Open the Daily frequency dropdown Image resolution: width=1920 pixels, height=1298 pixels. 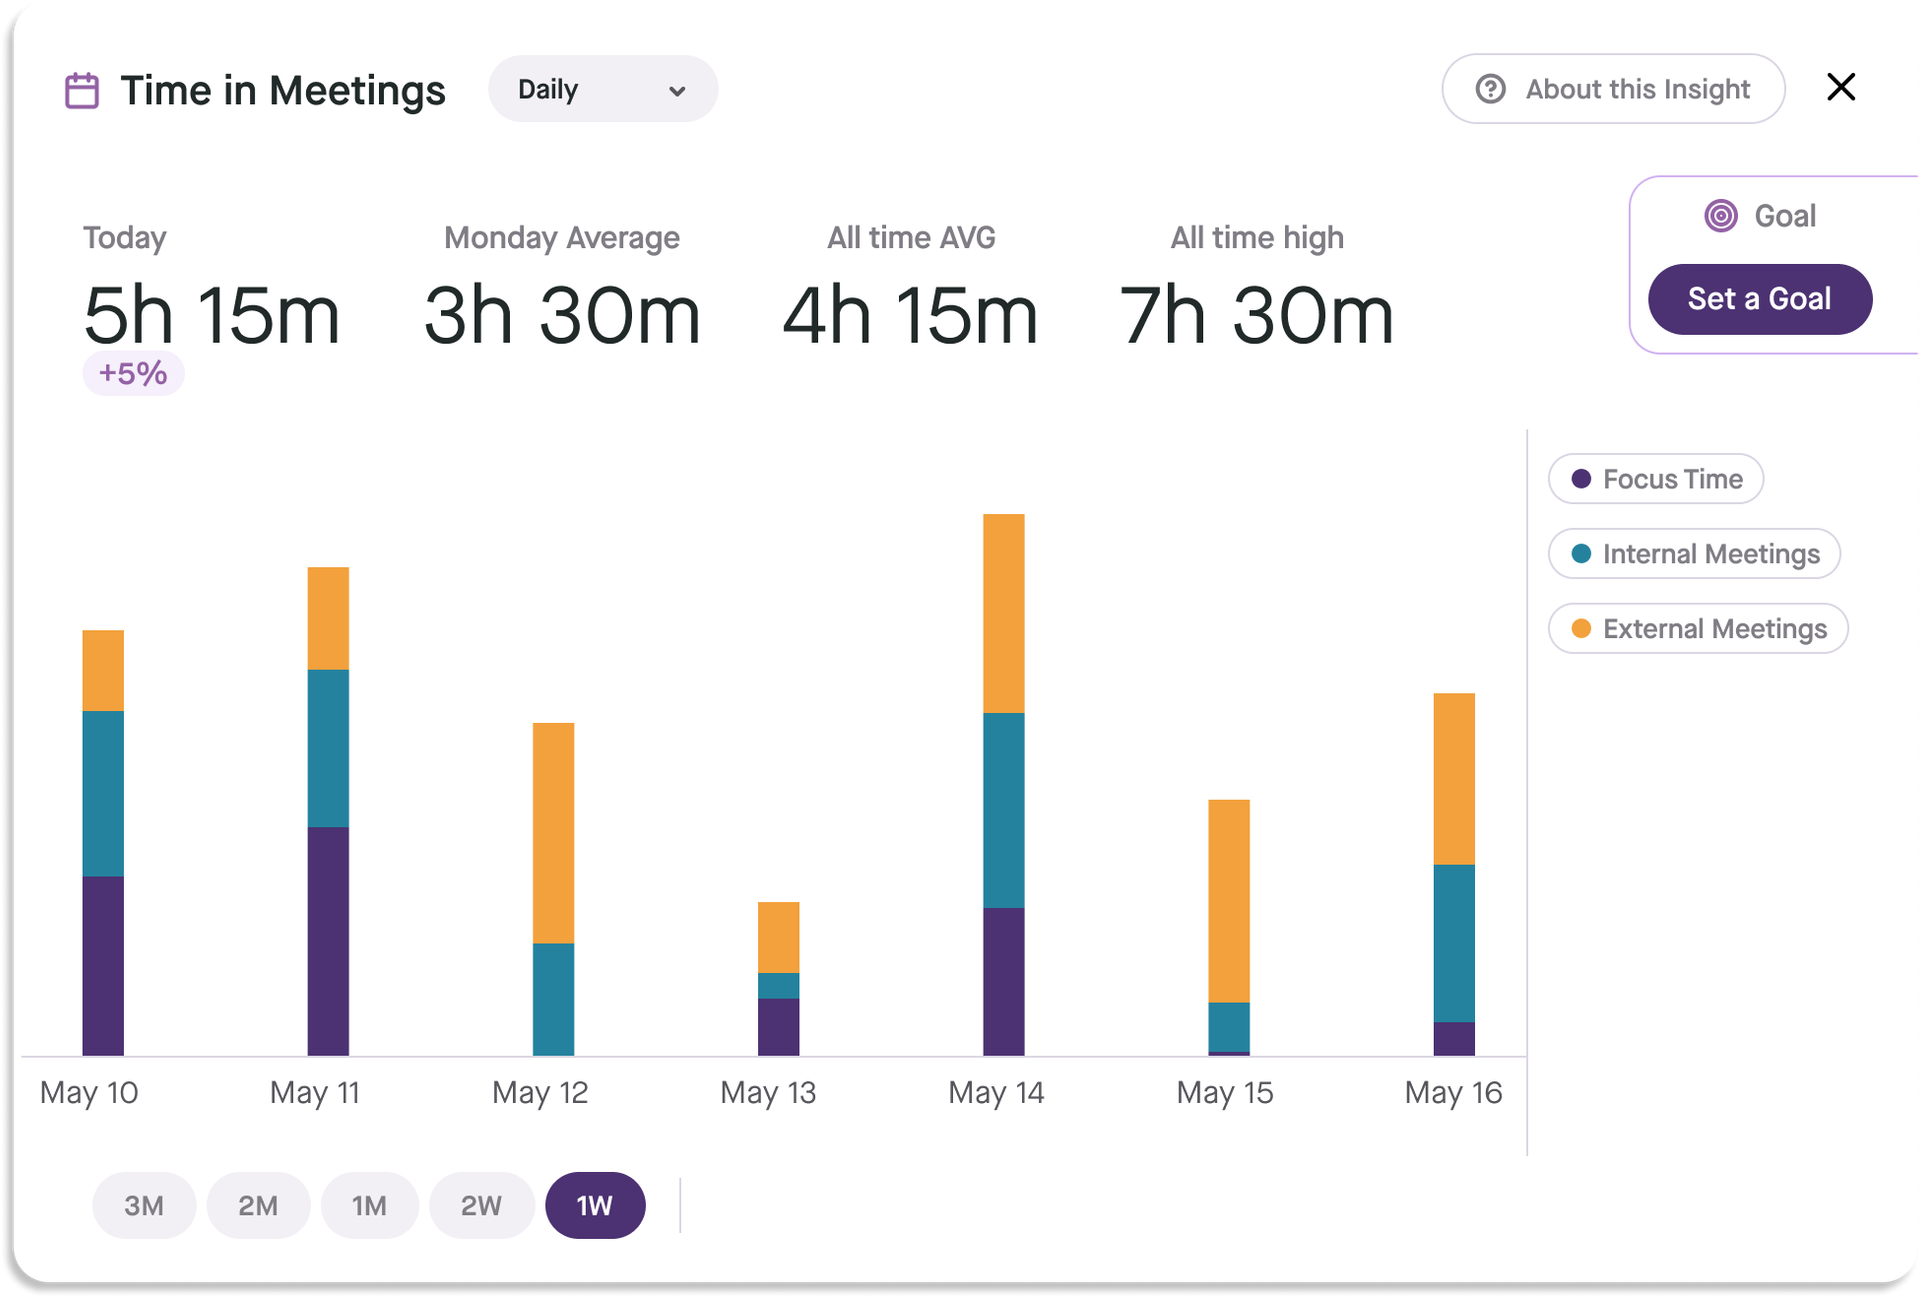602,89
